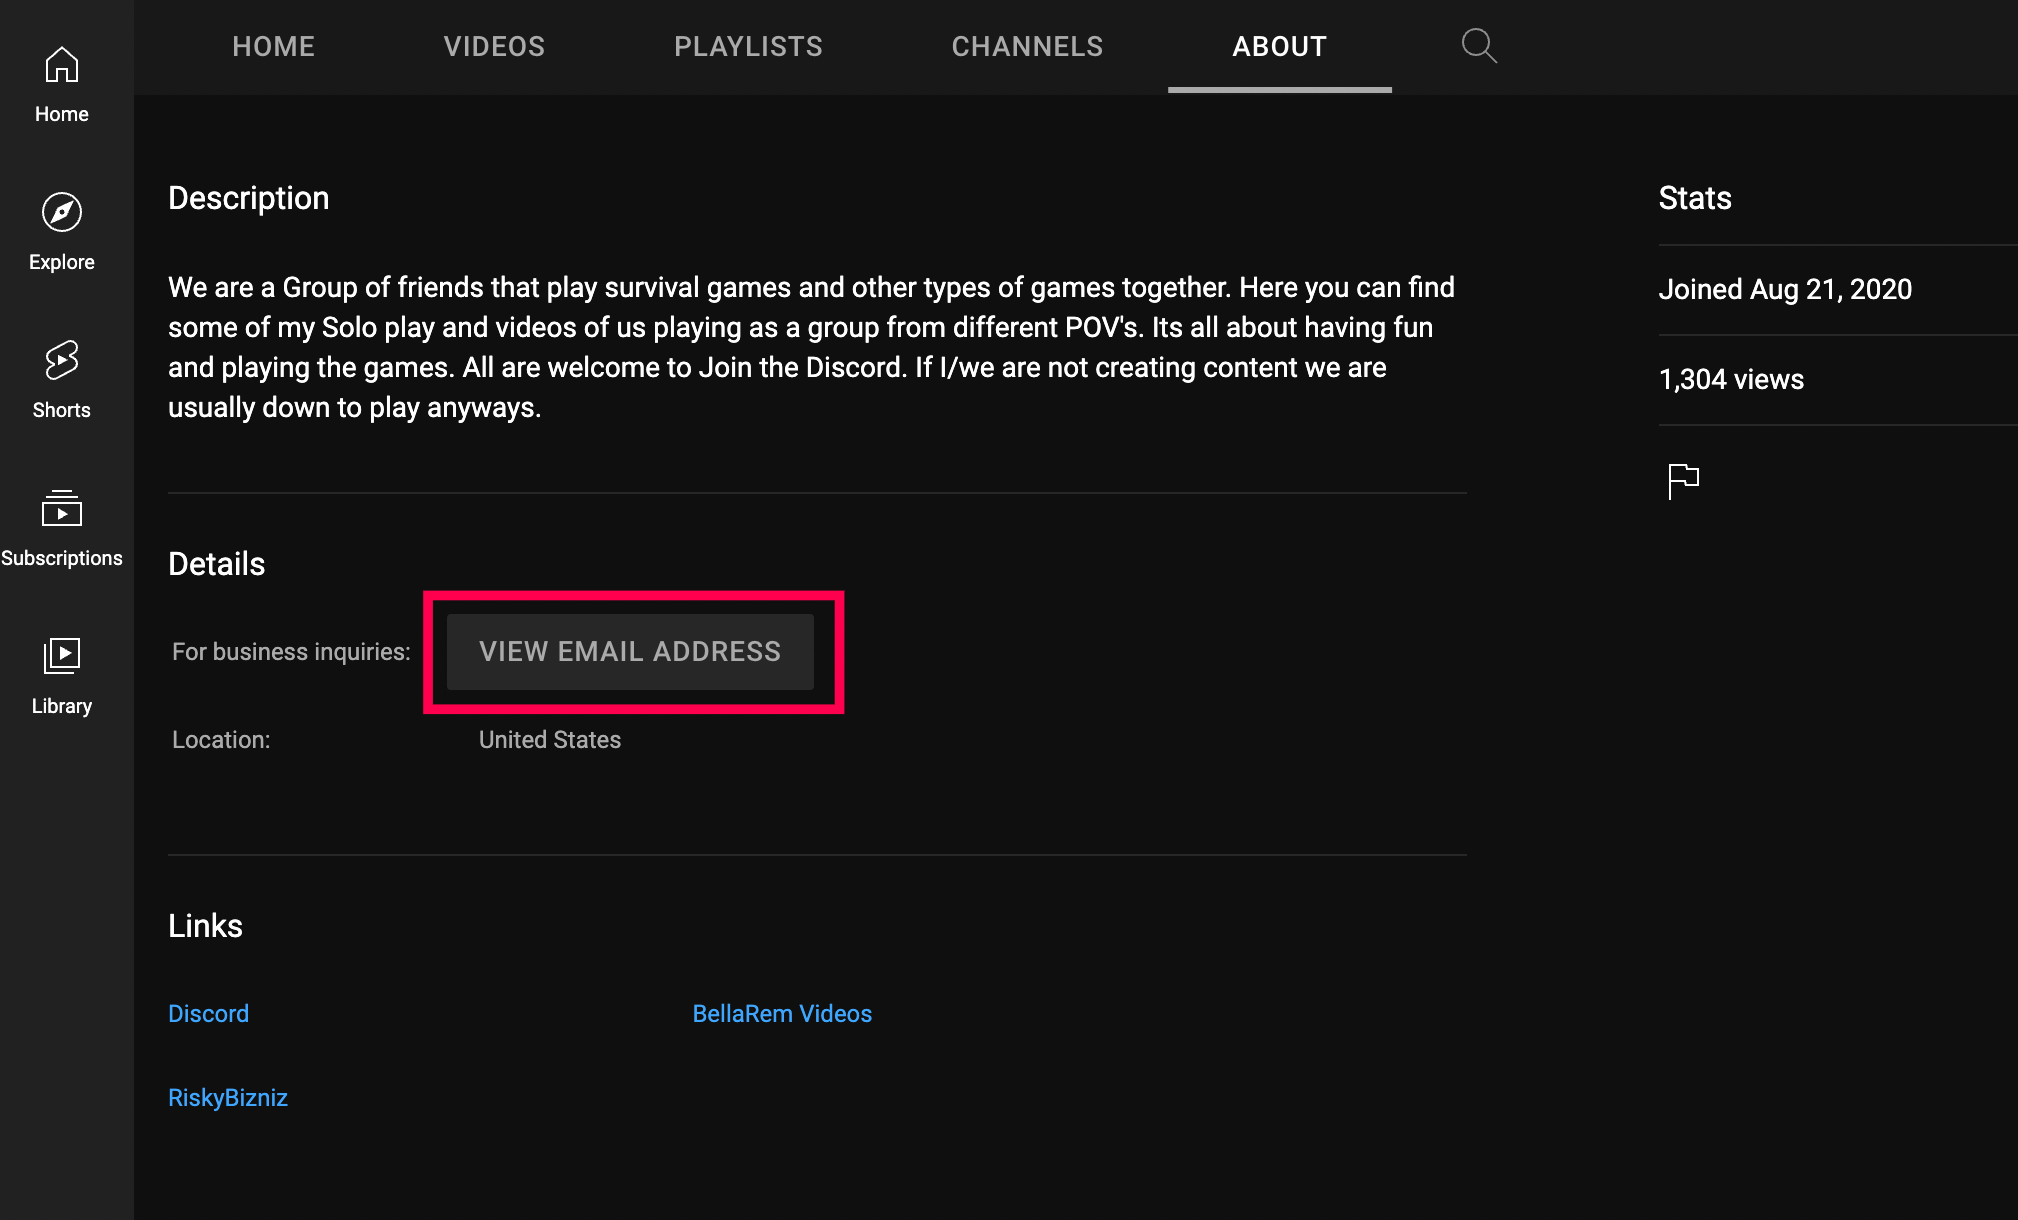Click the 1,304 views stat
The image size is (2018, 1220).
1731,379
